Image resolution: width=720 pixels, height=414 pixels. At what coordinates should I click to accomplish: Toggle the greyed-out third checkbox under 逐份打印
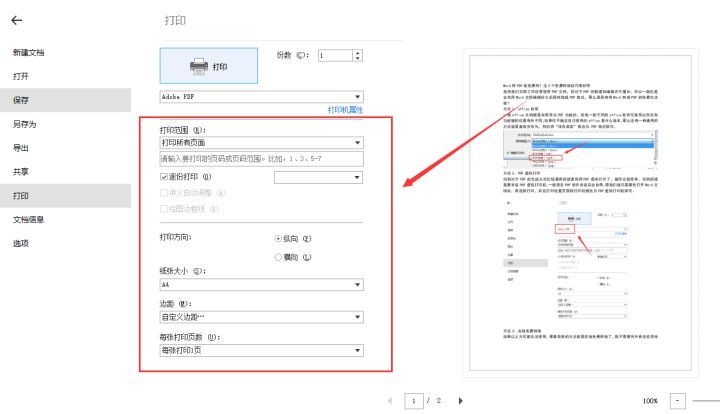(x=163, y=209)
